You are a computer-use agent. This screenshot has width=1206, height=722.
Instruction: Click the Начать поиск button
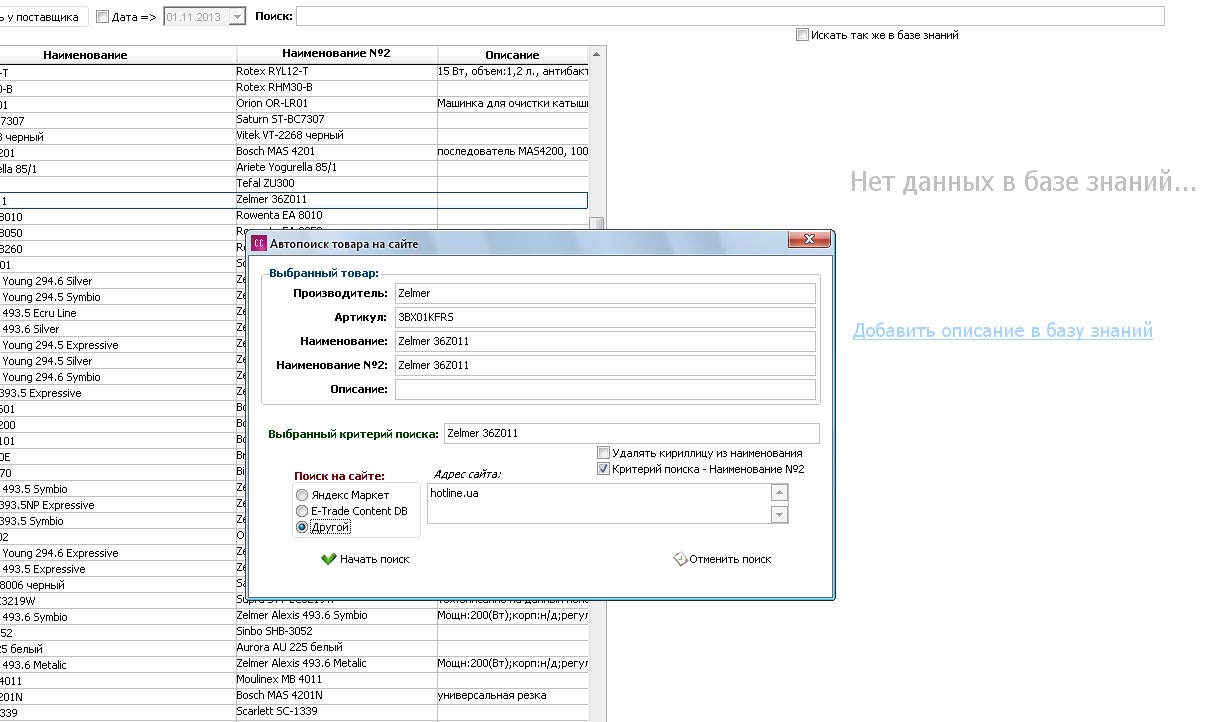[365, 559]
